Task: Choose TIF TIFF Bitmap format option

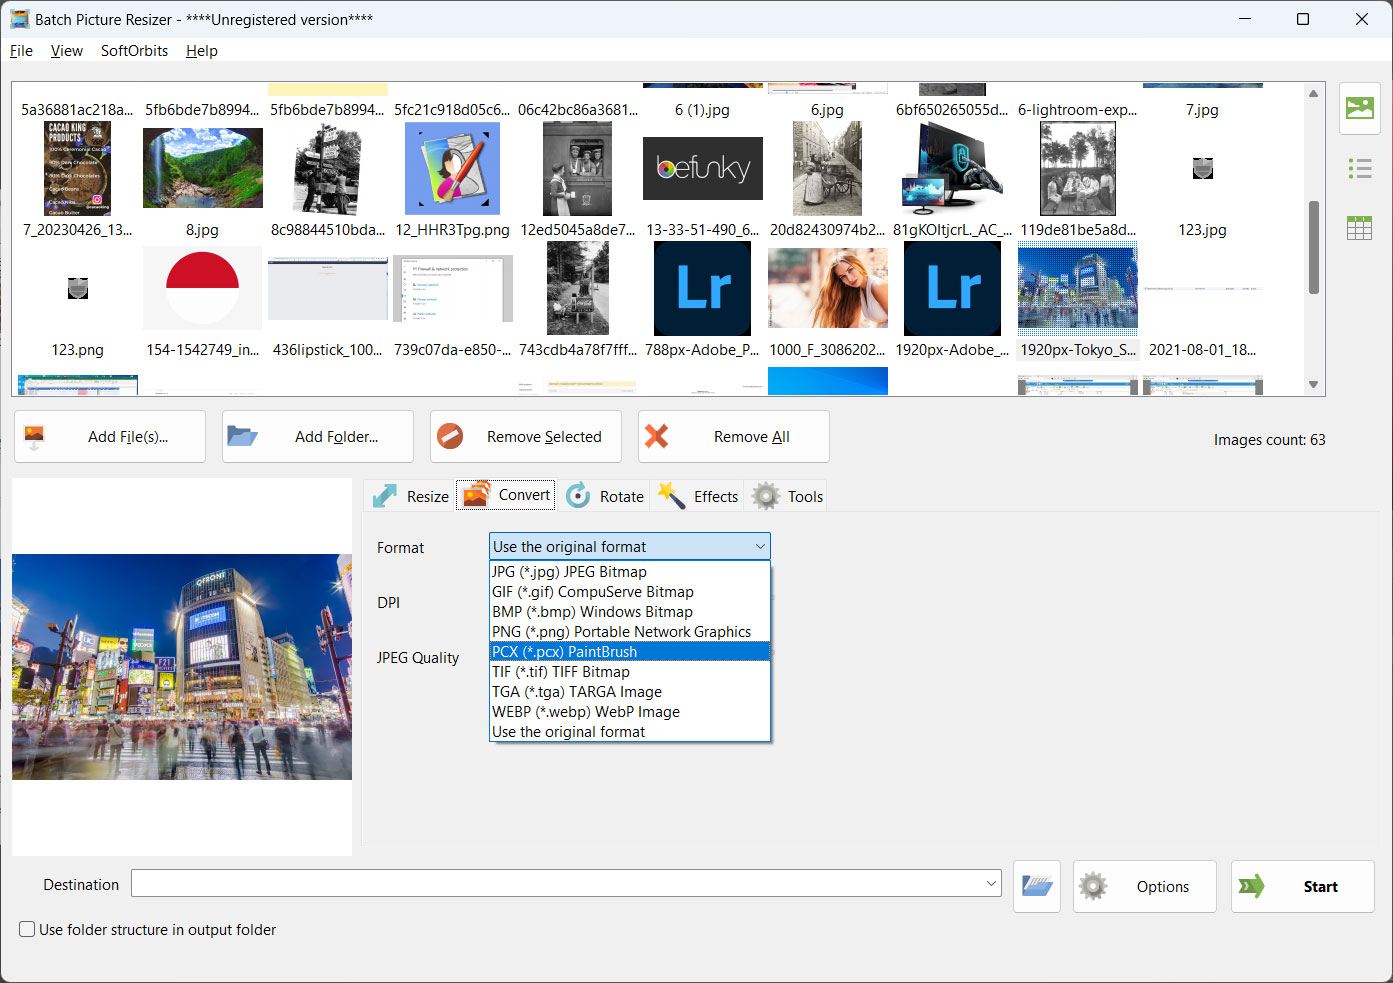Action: click(x=630, y=672)
